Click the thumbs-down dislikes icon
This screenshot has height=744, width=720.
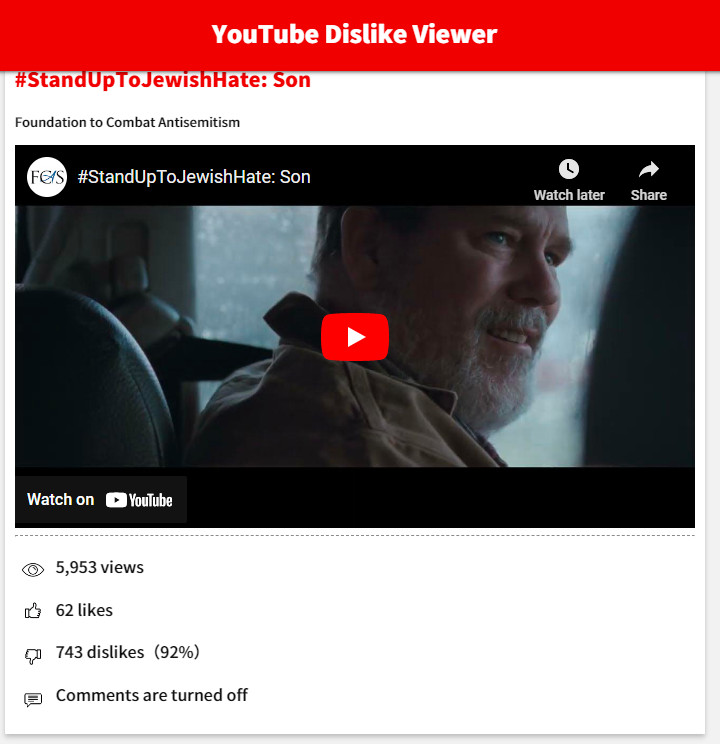coord(33,656)
